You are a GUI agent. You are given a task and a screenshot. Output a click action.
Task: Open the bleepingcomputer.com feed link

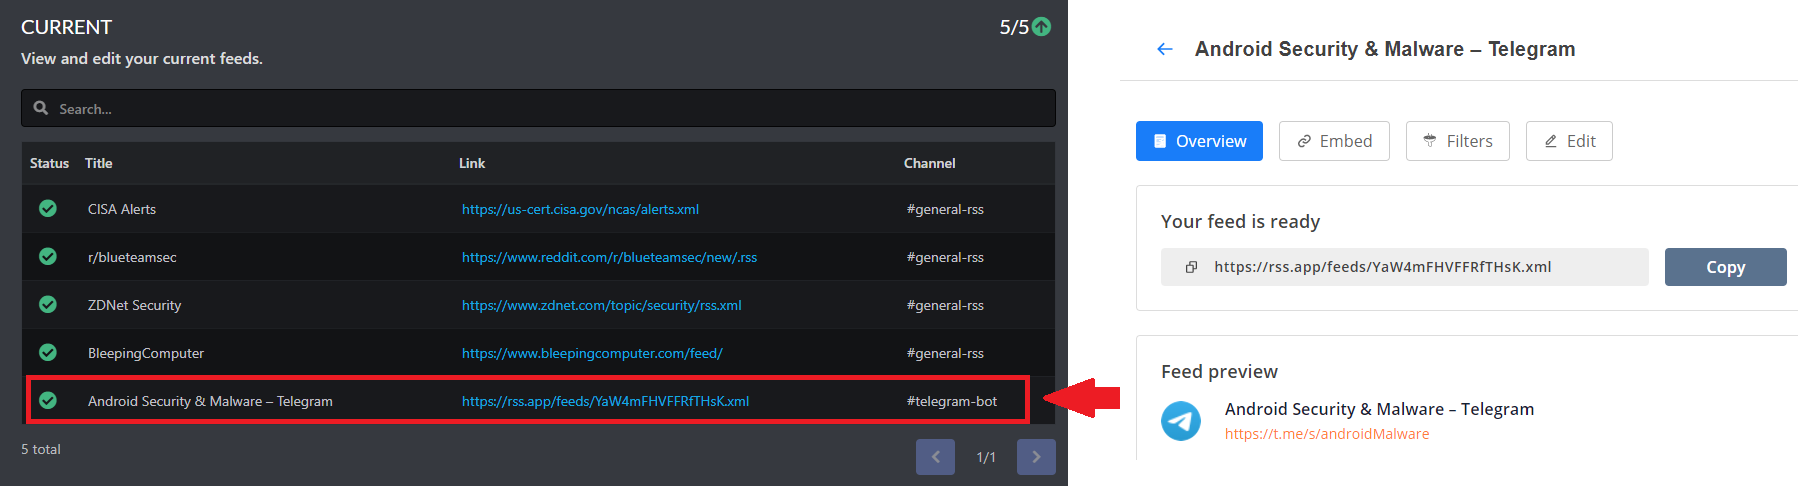point(592,353)
